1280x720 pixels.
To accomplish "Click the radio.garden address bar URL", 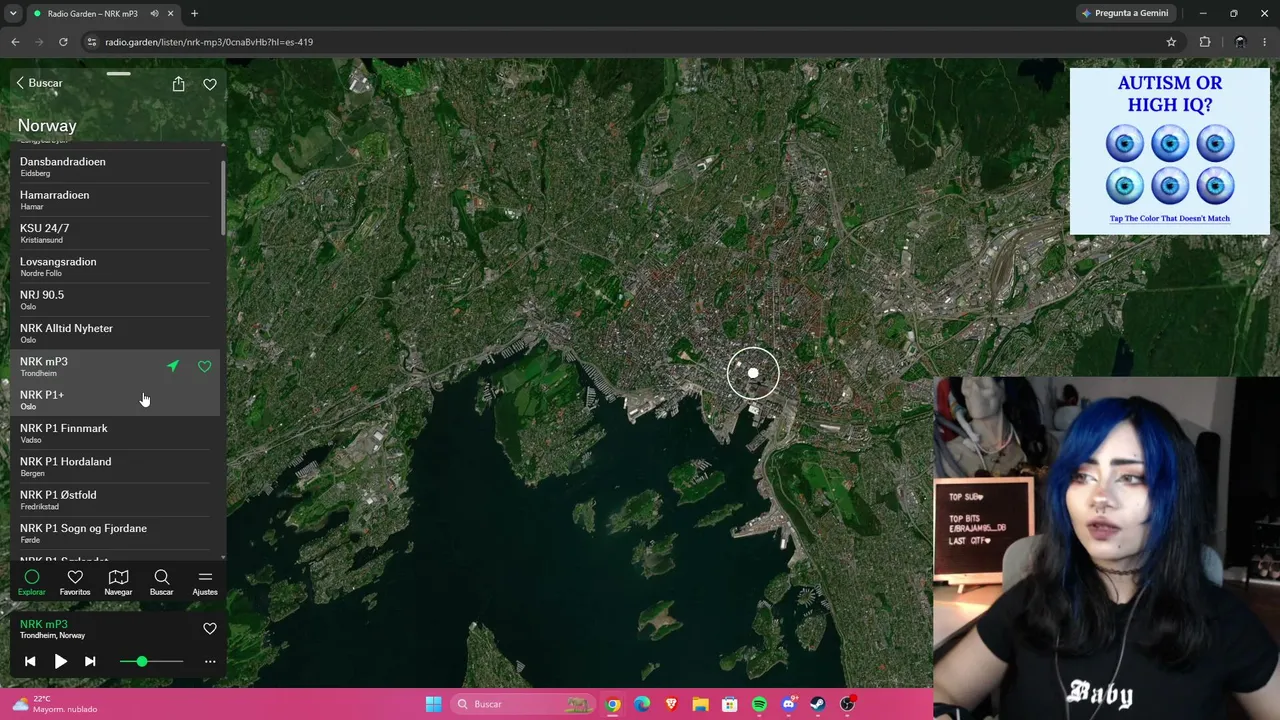I will [209, 42].
